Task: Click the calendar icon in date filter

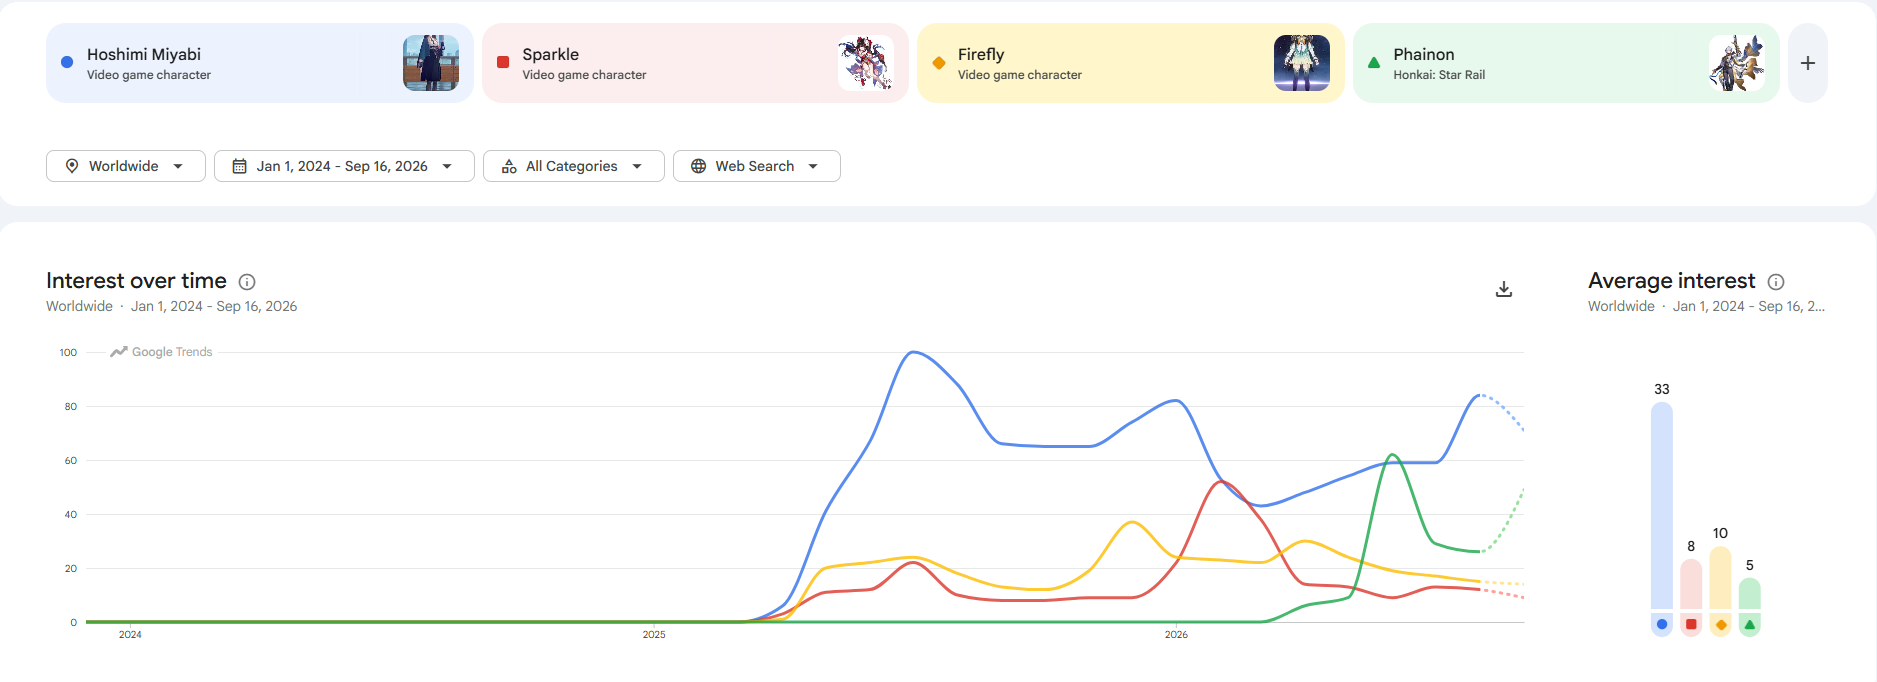Action: [240, 166]
